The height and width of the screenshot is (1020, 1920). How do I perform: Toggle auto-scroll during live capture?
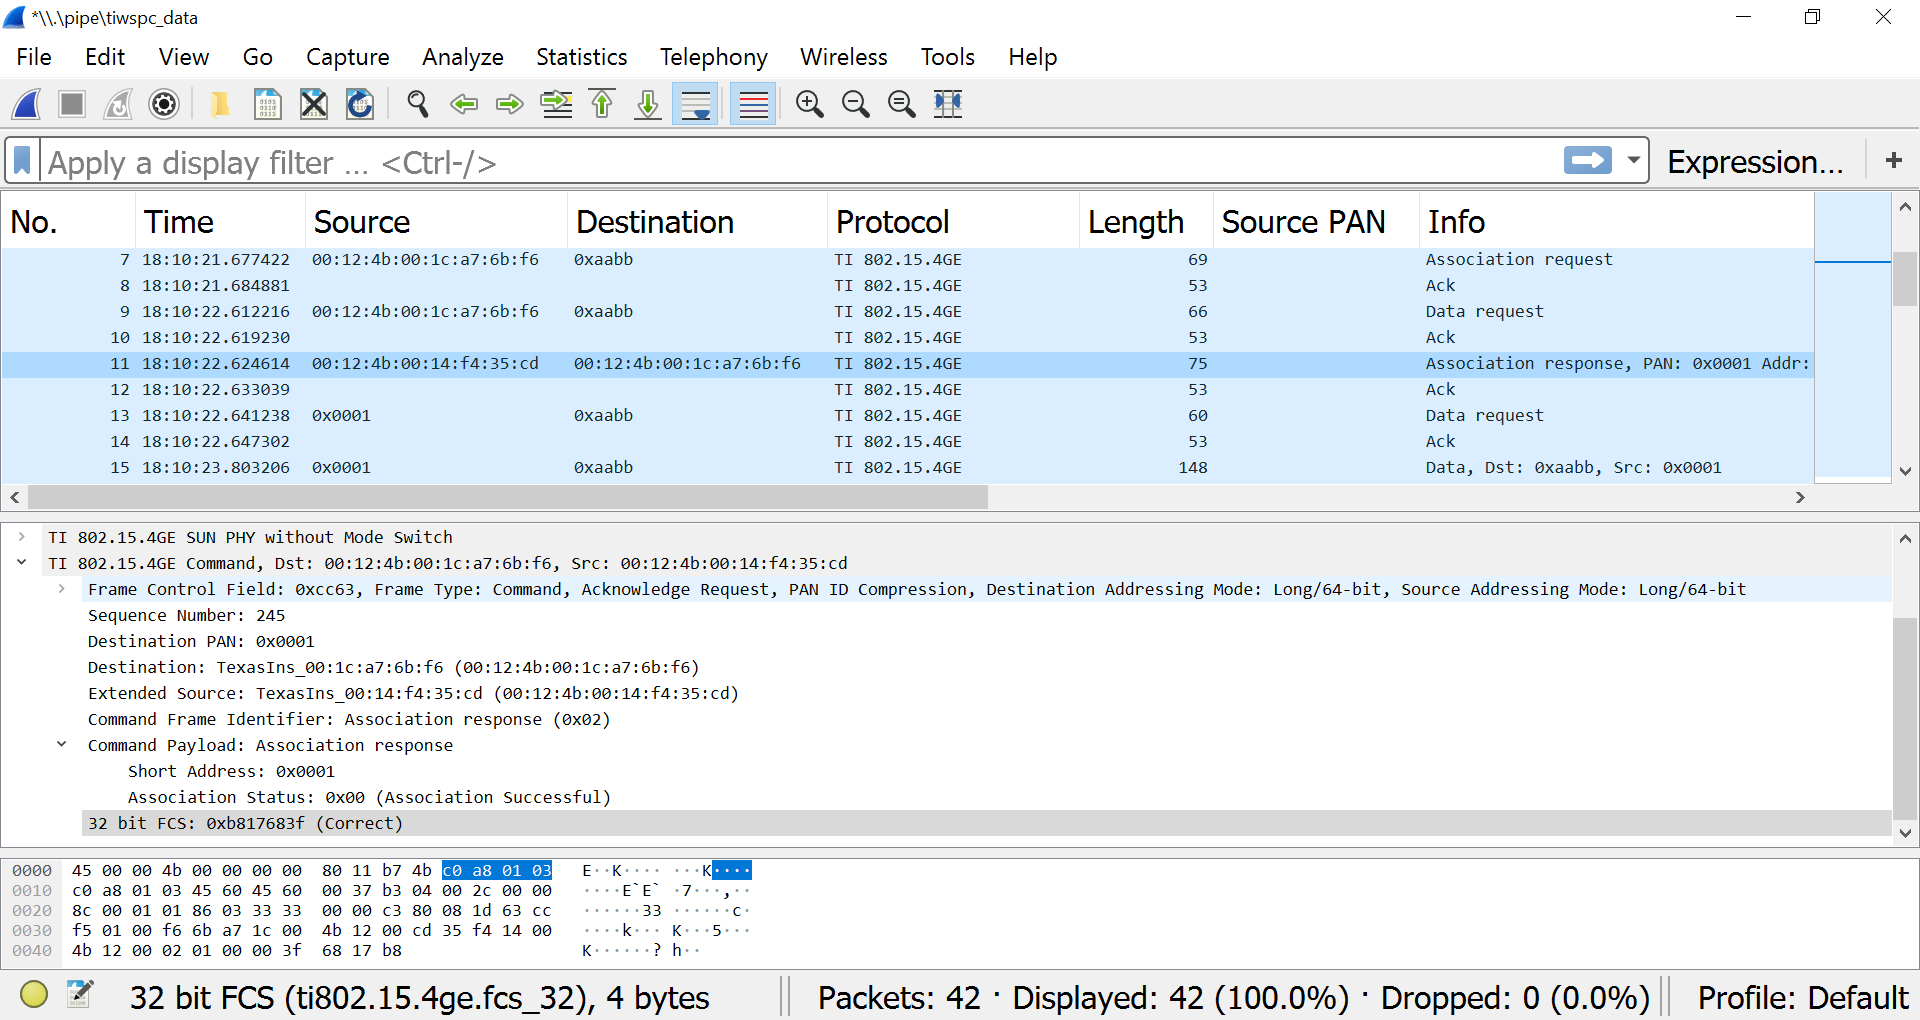click(695, 104)
